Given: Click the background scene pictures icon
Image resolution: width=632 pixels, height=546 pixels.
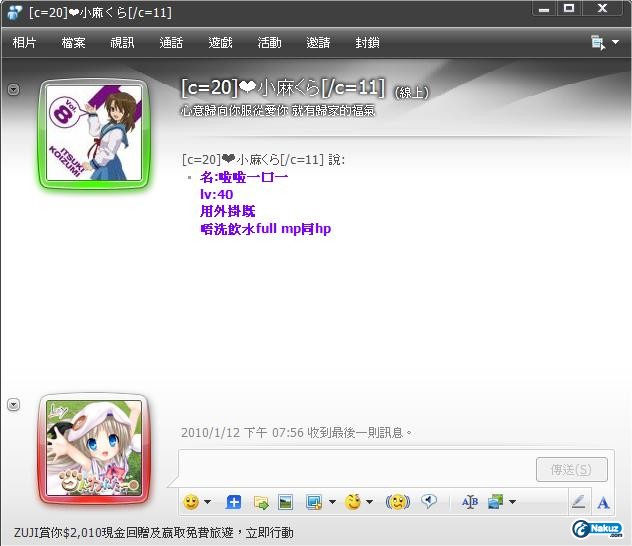Looking at the screenshot, I should click(495, 502).
